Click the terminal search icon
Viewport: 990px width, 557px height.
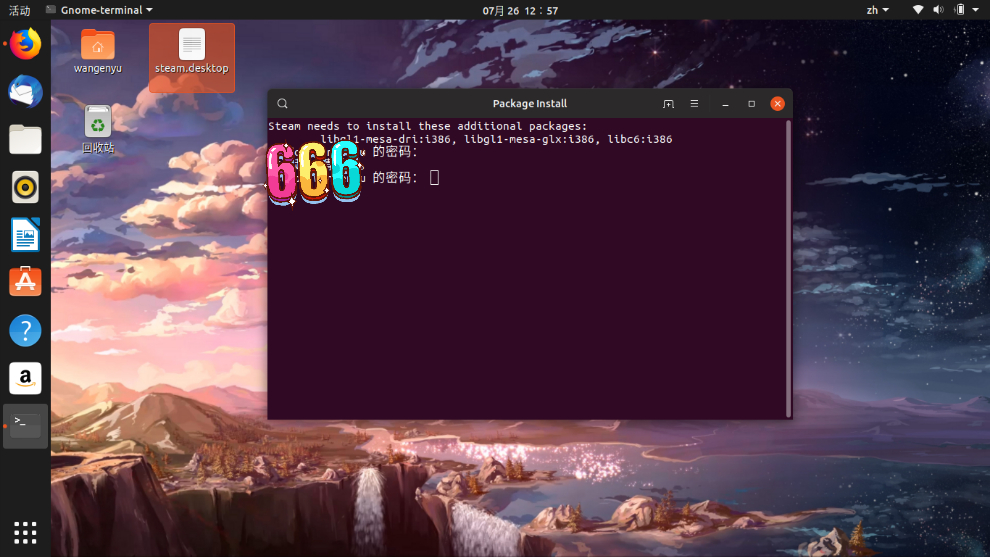tap(282, 104)
